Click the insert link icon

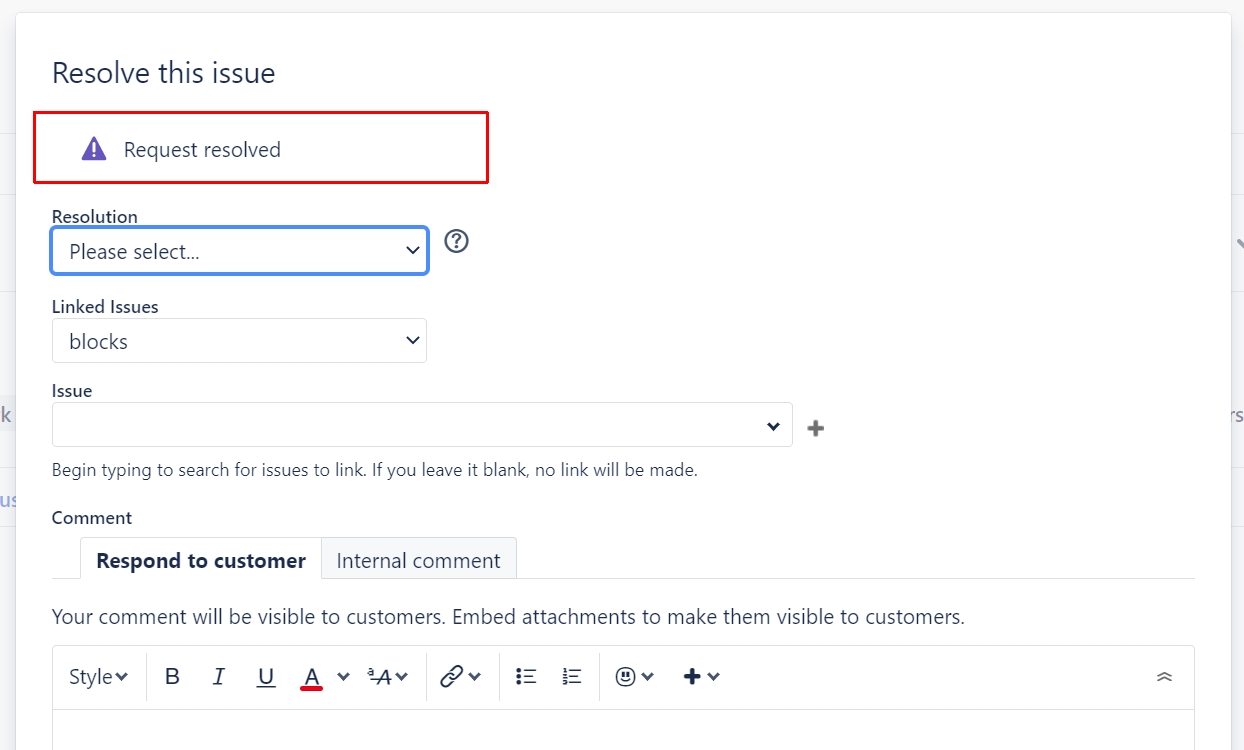point(452,677)
